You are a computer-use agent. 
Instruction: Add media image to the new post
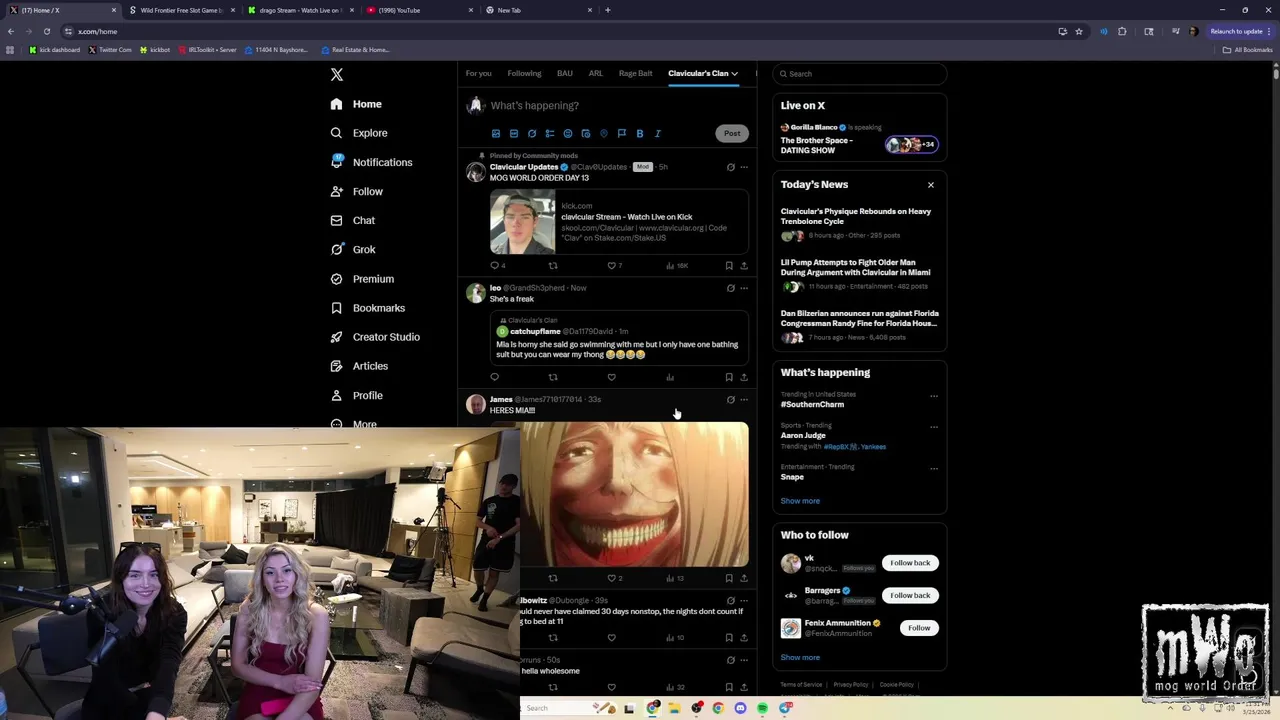pyautogui.click(x=496, y=133)
